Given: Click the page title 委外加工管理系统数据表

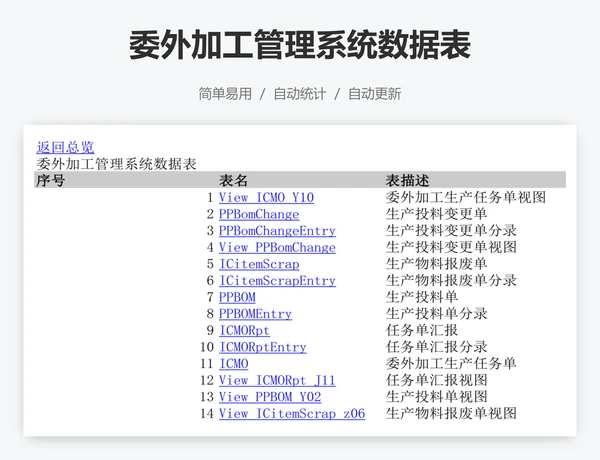Looking at the screenshot, I should (300, 45).
